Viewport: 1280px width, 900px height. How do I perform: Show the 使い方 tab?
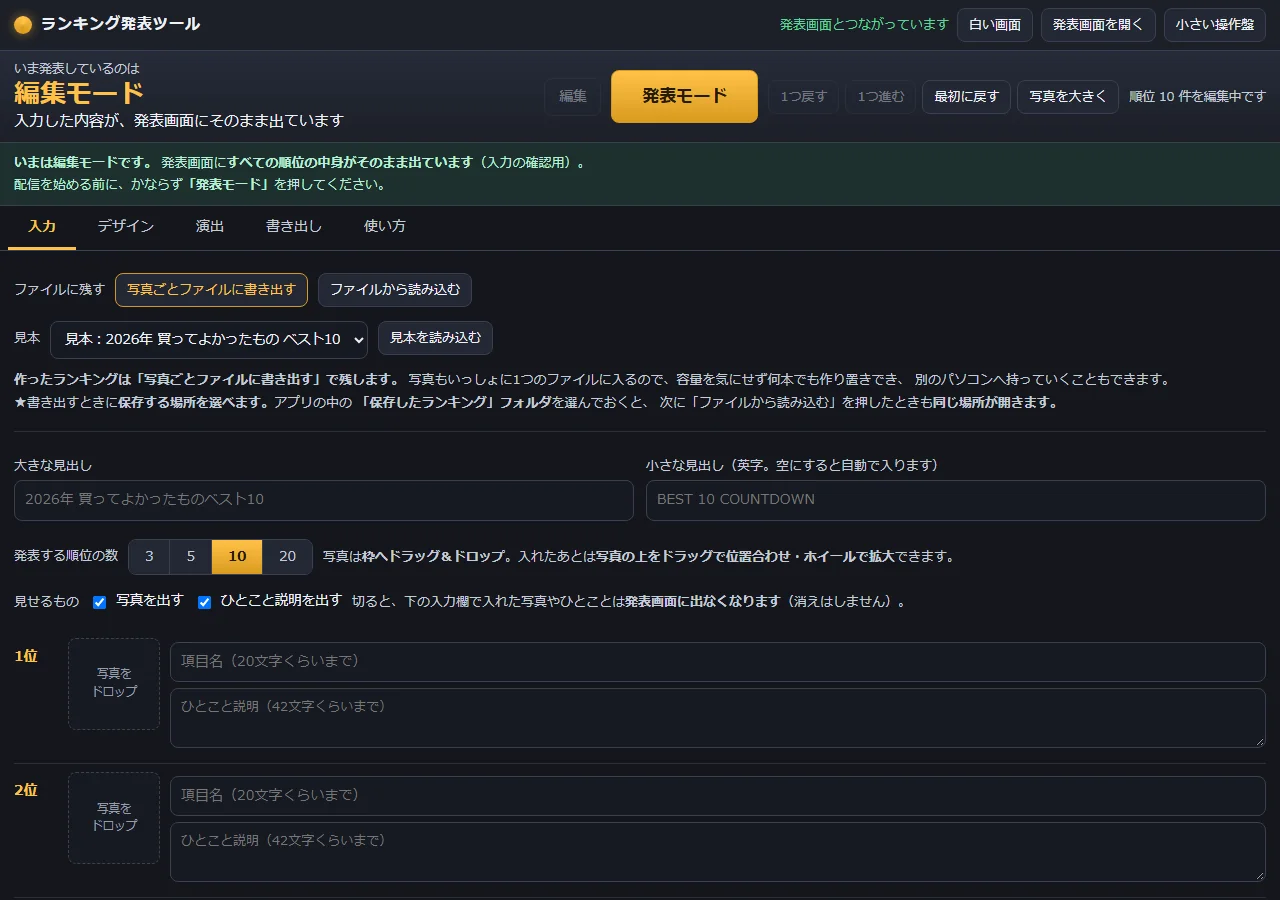click(385, 226)
